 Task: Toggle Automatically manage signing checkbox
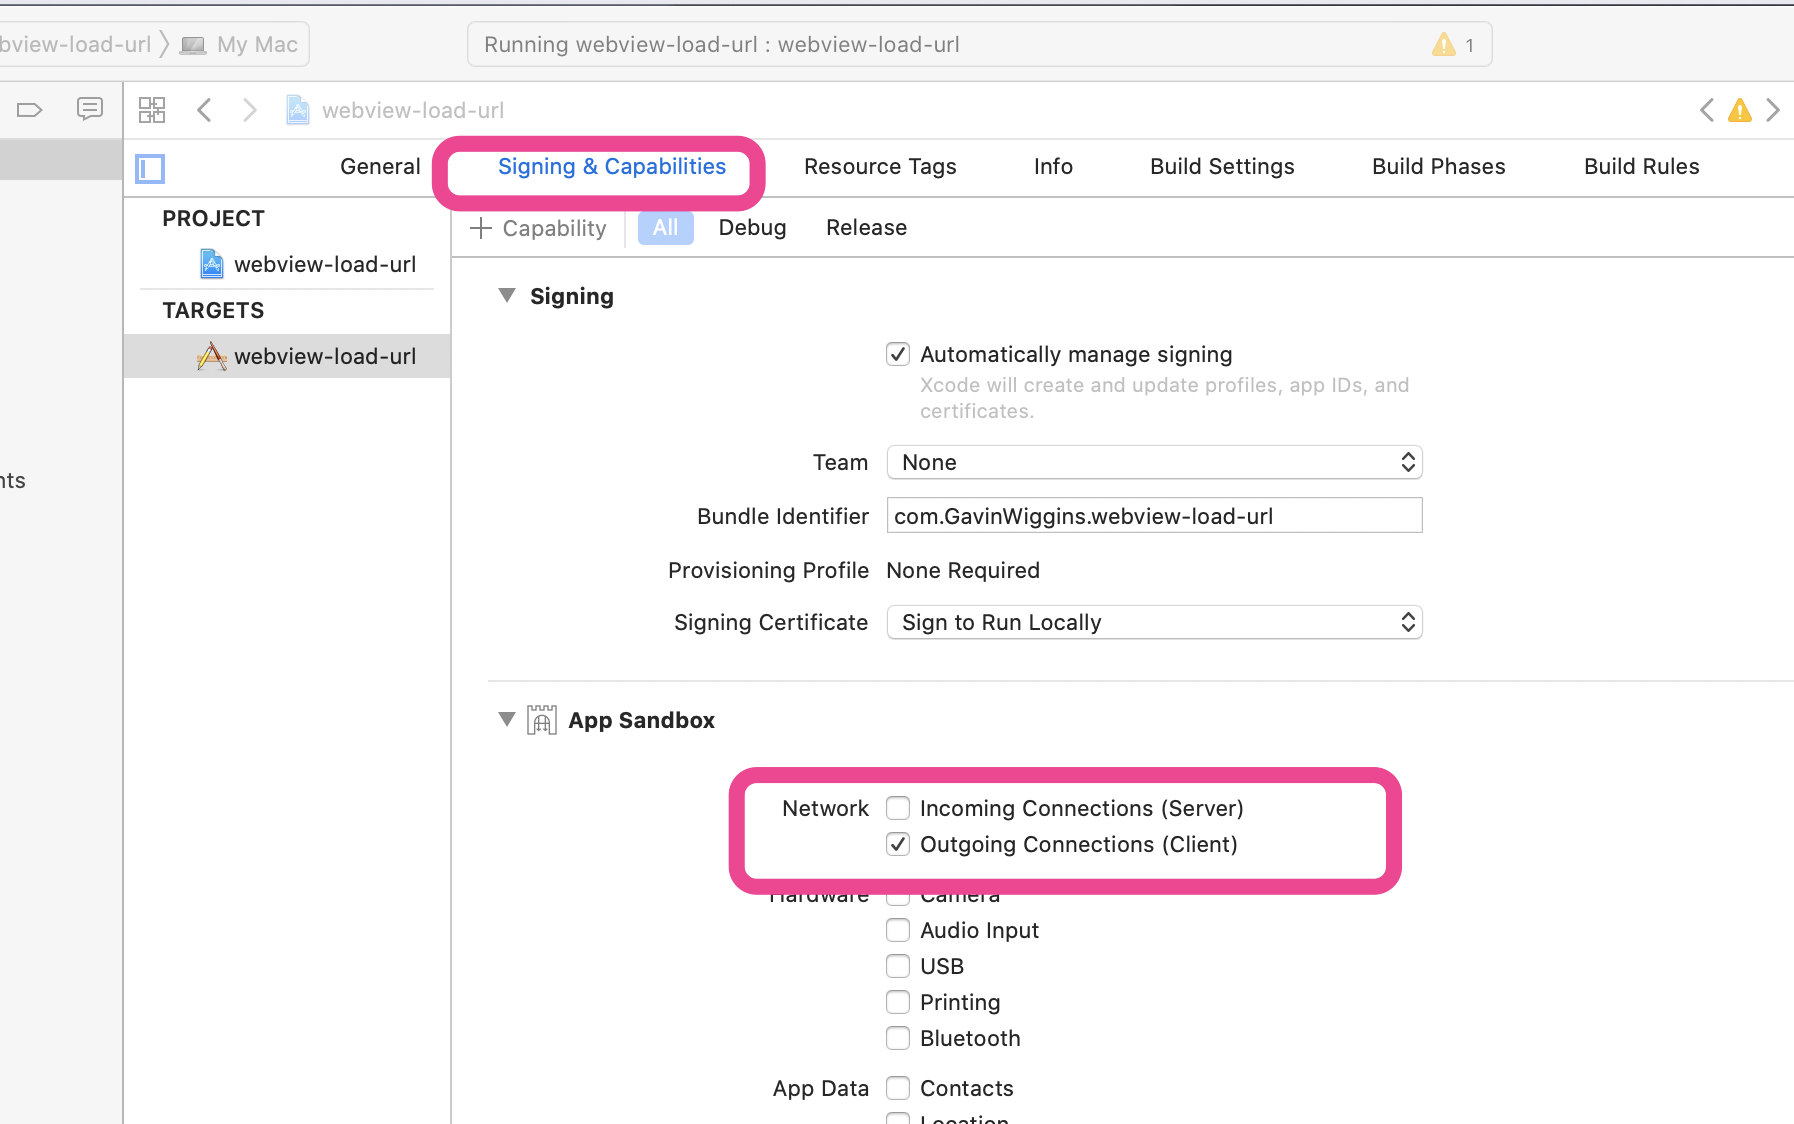pos(898,354)
